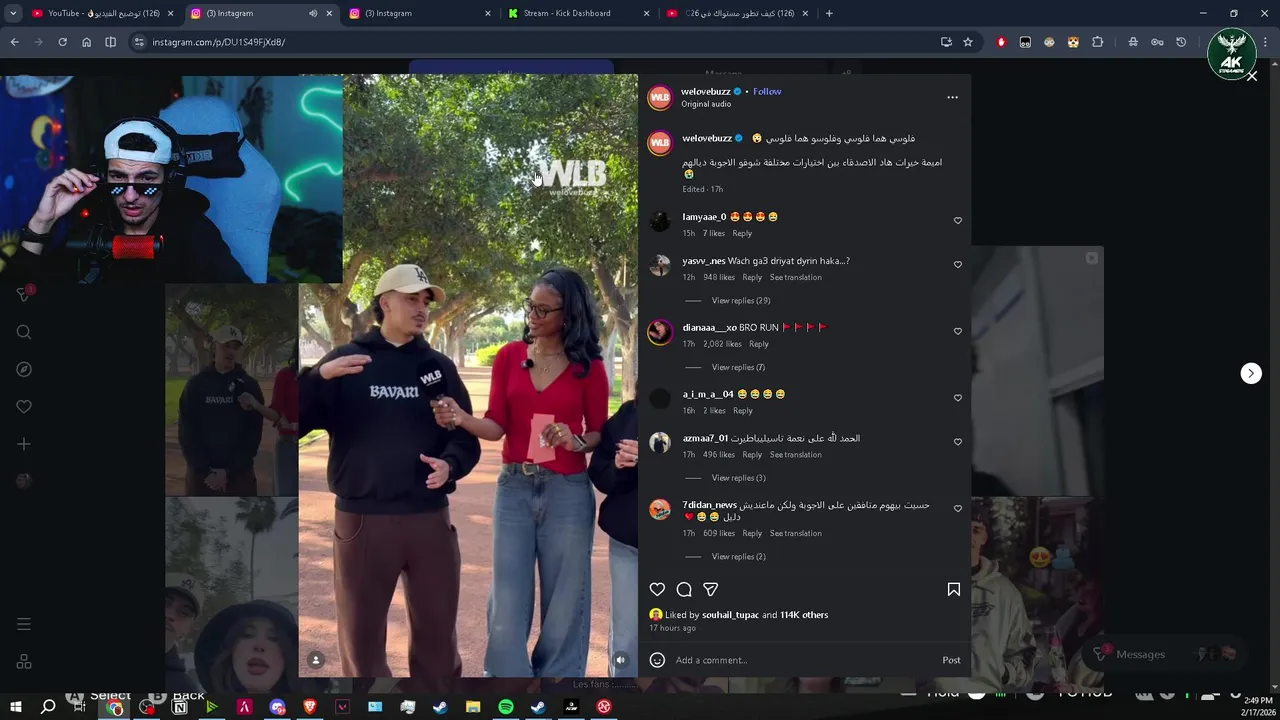Open the tab search dropdown arrow
Screen dimensions: 1280x720
tap(13, 13)
